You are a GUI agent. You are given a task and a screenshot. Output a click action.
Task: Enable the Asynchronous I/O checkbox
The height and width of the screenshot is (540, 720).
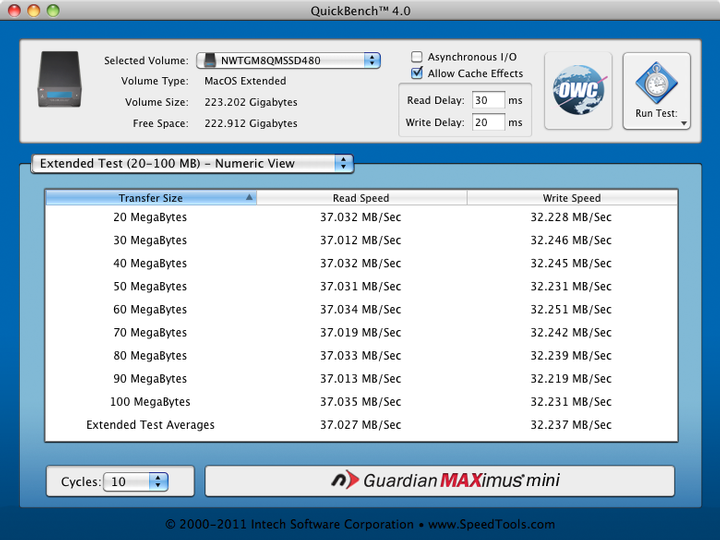(x=418, y=58)
